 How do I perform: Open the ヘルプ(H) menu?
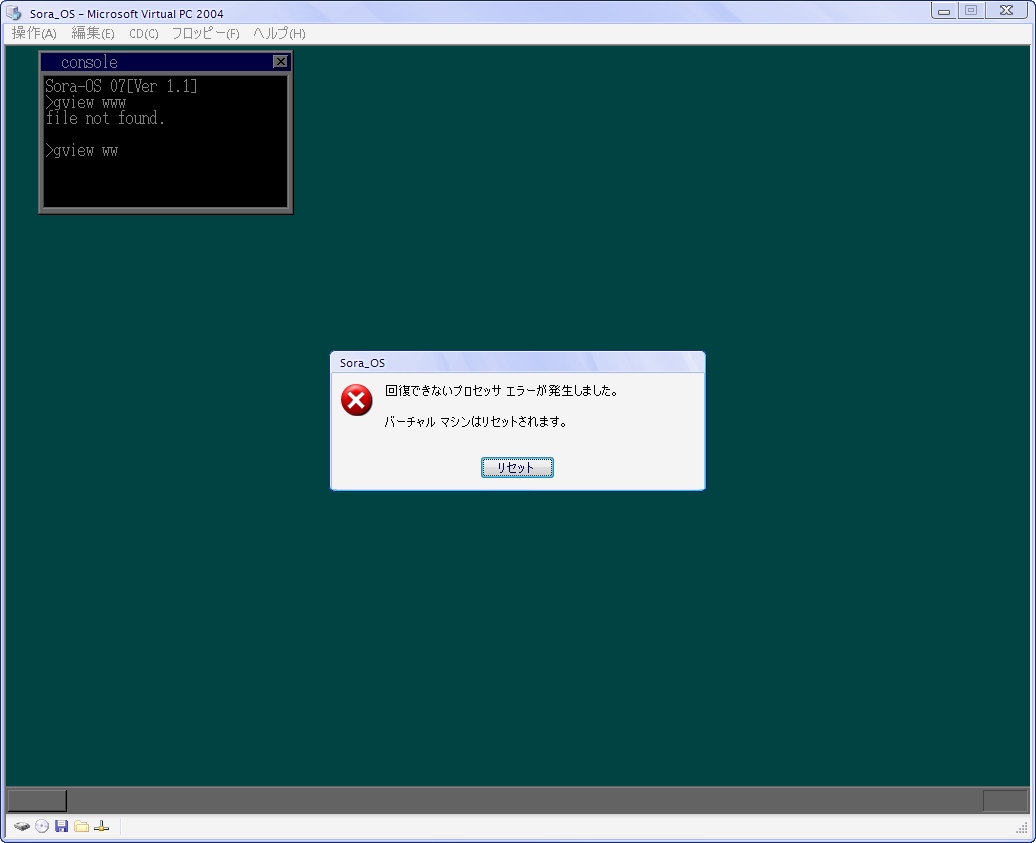(279, 33)
